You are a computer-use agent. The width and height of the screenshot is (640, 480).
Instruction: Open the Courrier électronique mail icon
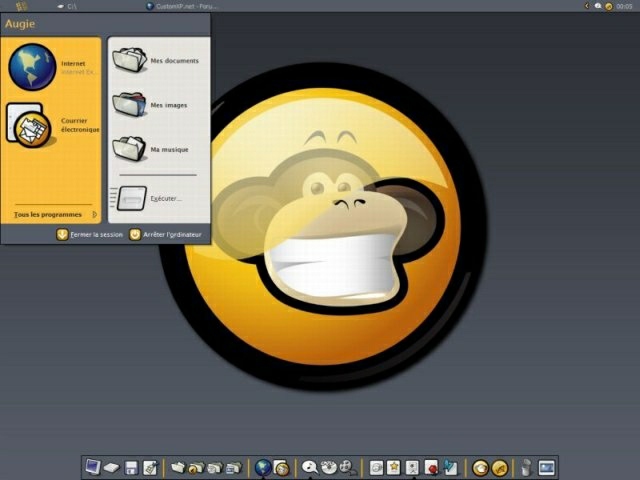30,126
